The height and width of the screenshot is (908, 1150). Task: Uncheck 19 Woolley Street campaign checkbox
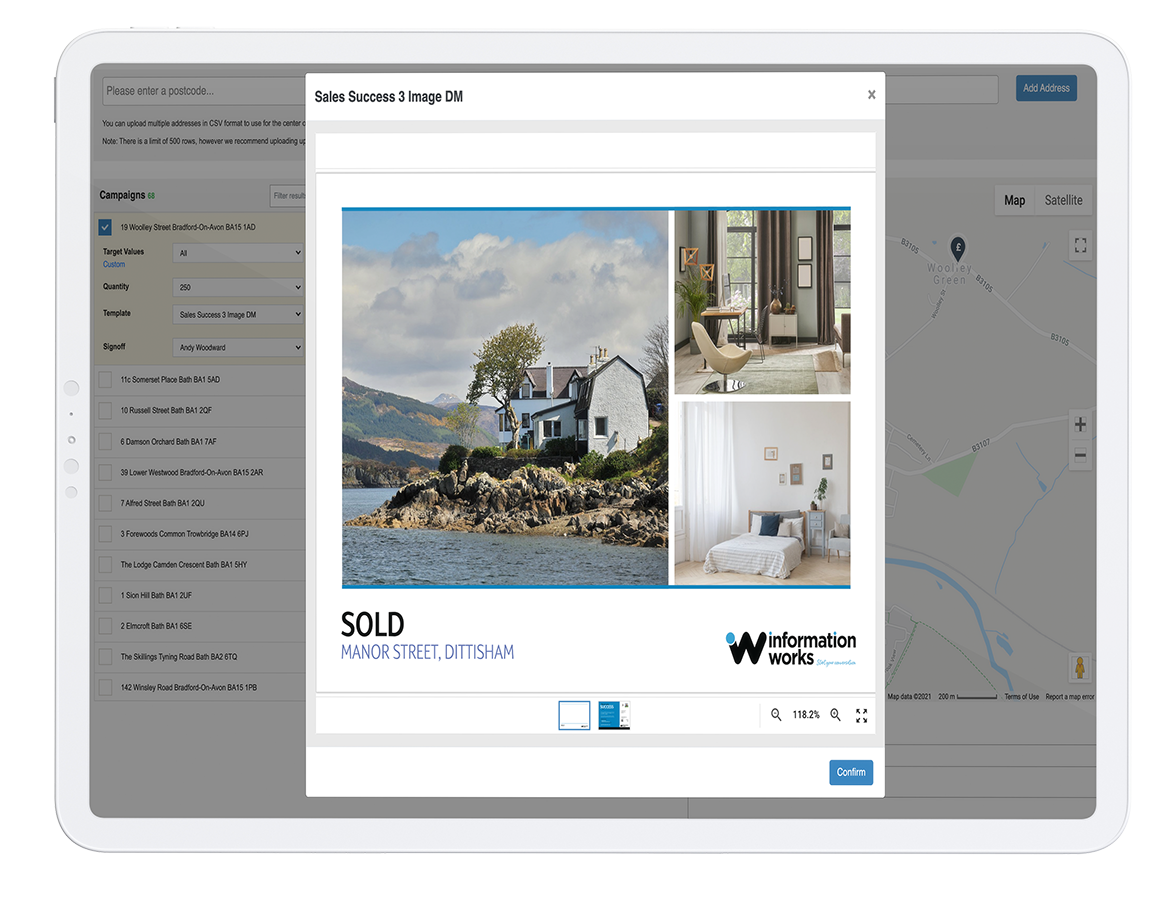(x=106, y=228)
